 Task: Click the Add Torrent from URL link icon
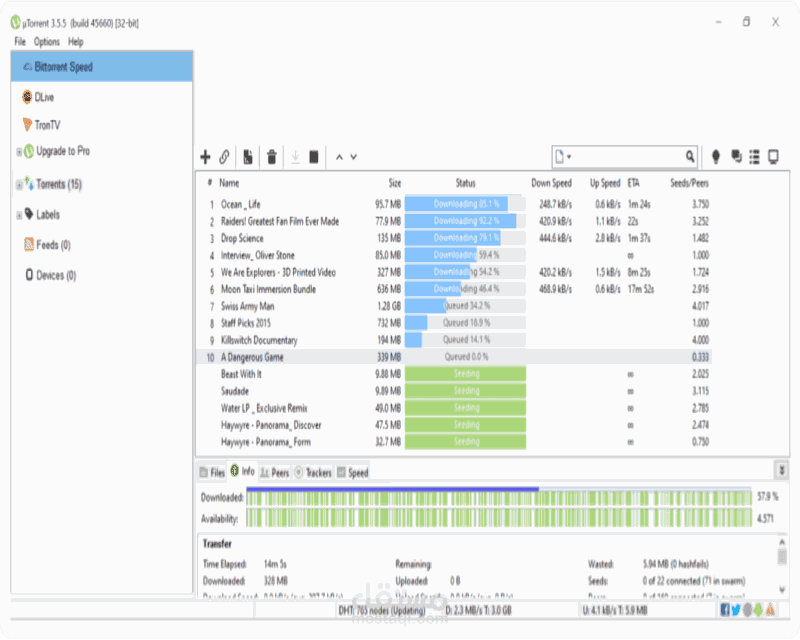(224, 157)
